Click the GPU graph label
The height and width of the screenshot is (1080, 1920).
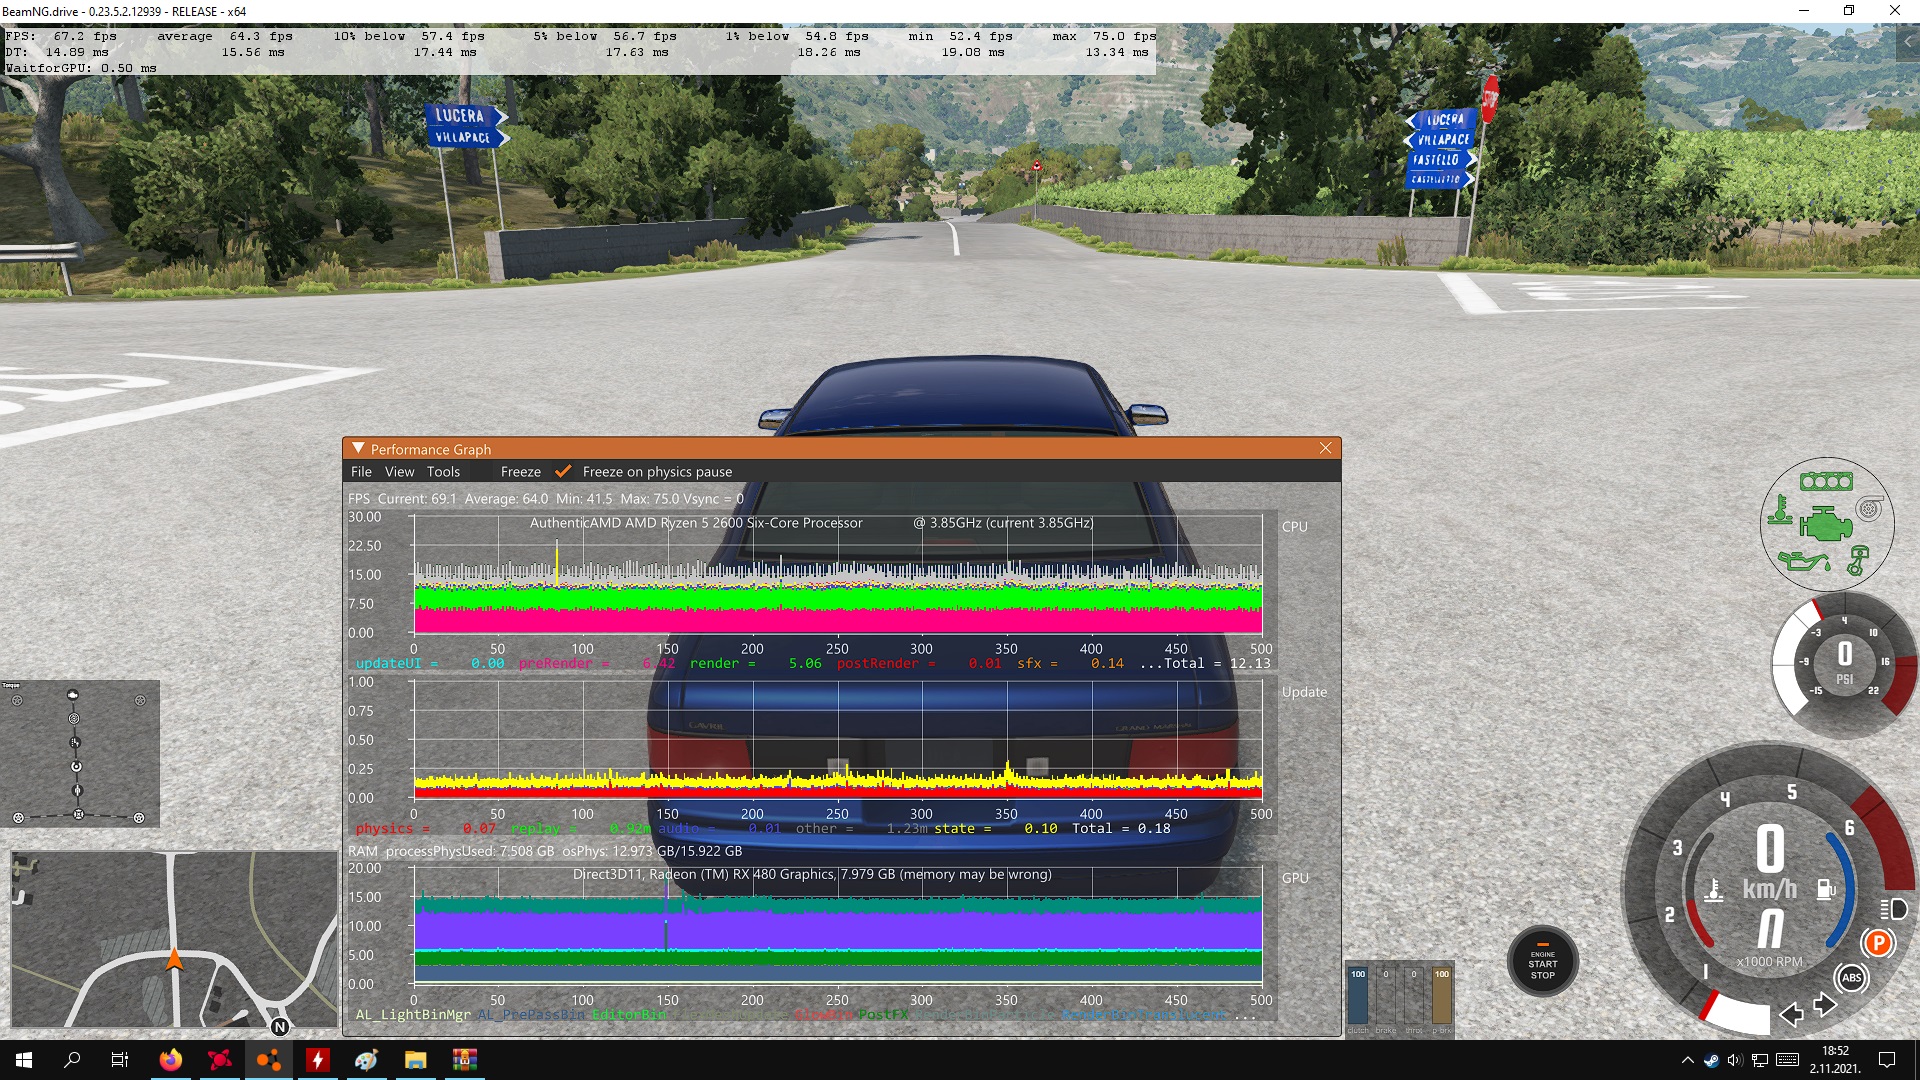1295,878
